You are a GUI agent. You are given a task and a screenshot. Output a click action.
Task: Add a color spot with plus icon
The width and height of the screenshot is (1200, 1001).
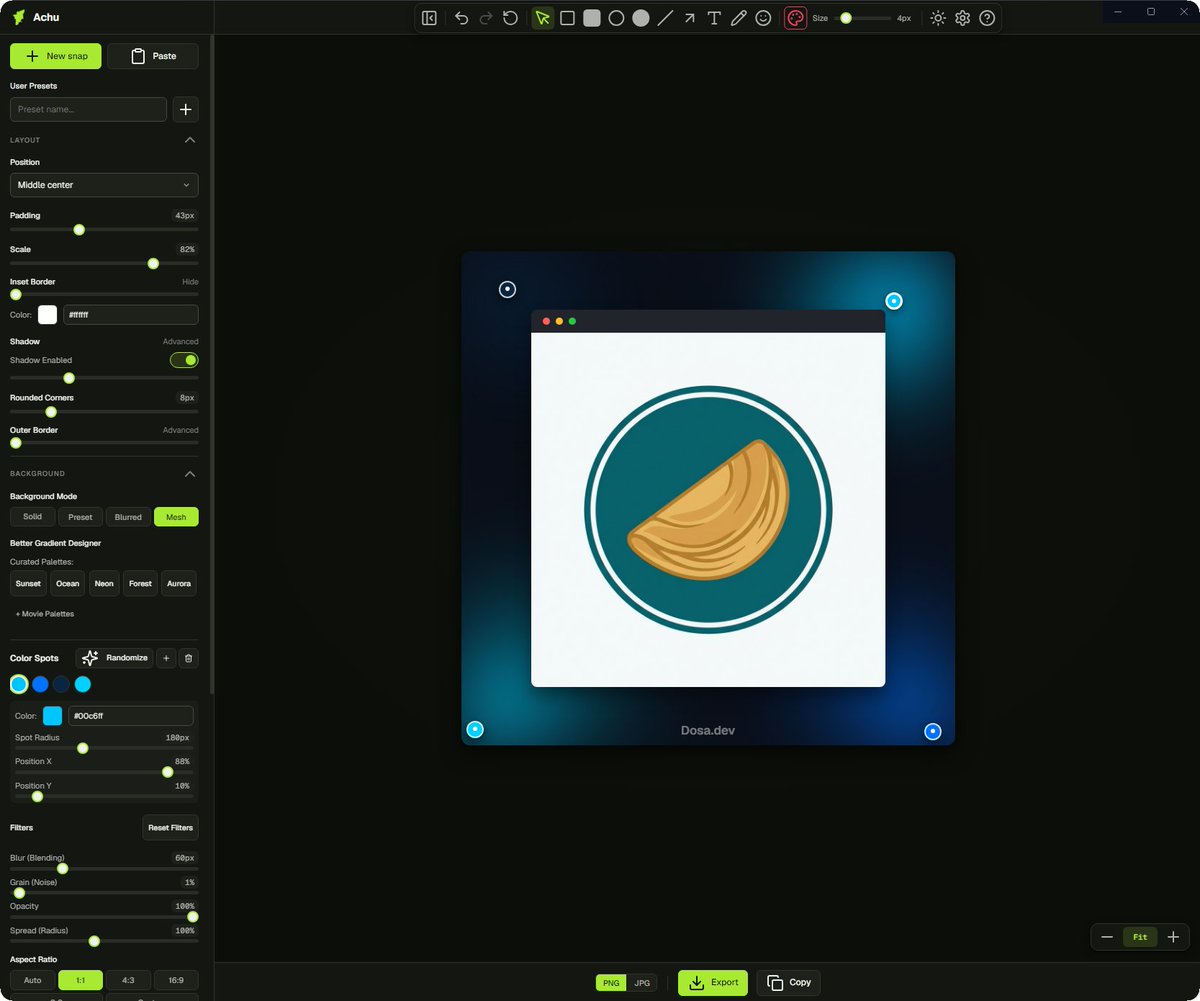coord(167,658)
